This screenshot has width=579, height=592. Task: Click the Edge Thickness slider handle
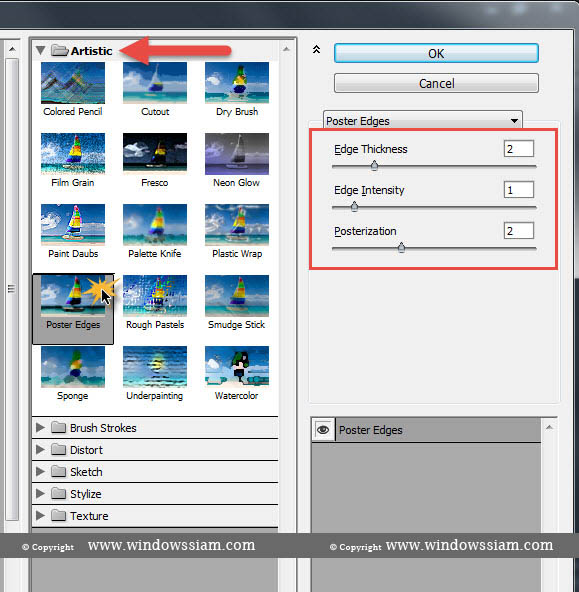374,165
